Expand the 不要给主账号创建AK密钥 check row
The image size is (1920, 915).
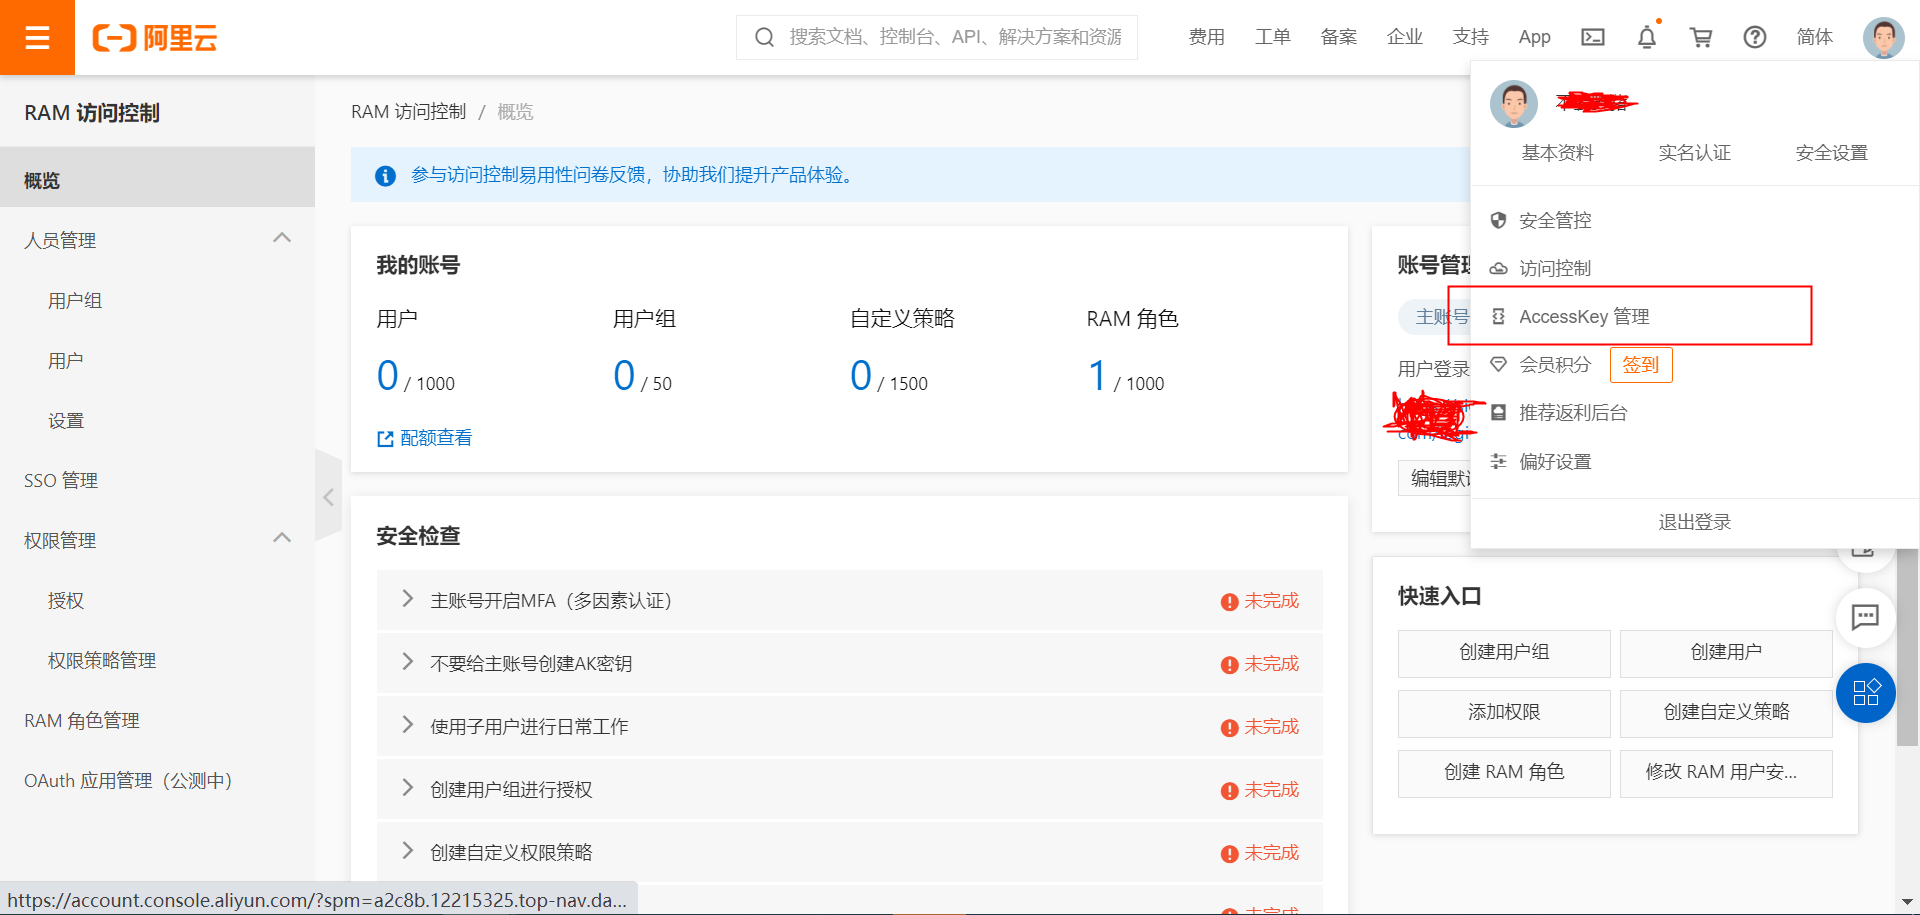(850, 663)
